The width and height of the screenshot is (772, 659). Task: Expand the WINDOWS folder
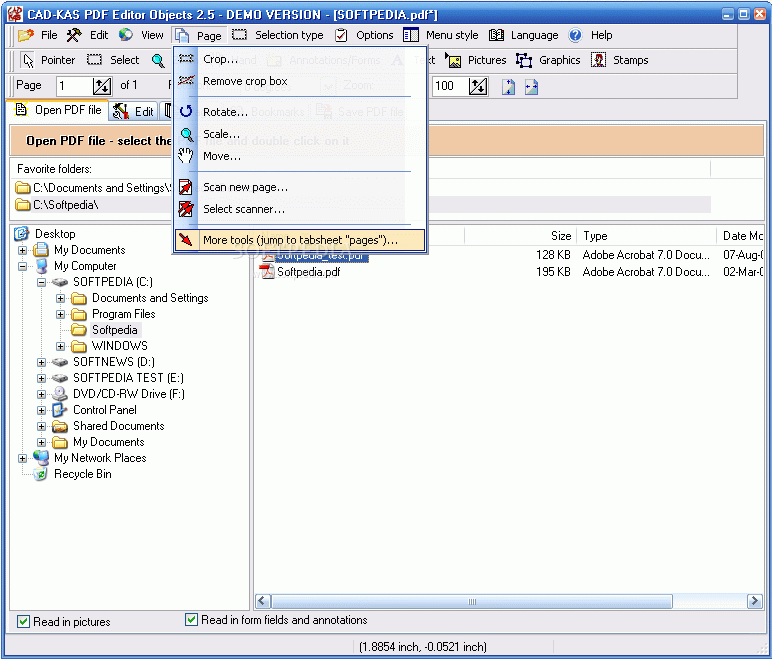60,346
